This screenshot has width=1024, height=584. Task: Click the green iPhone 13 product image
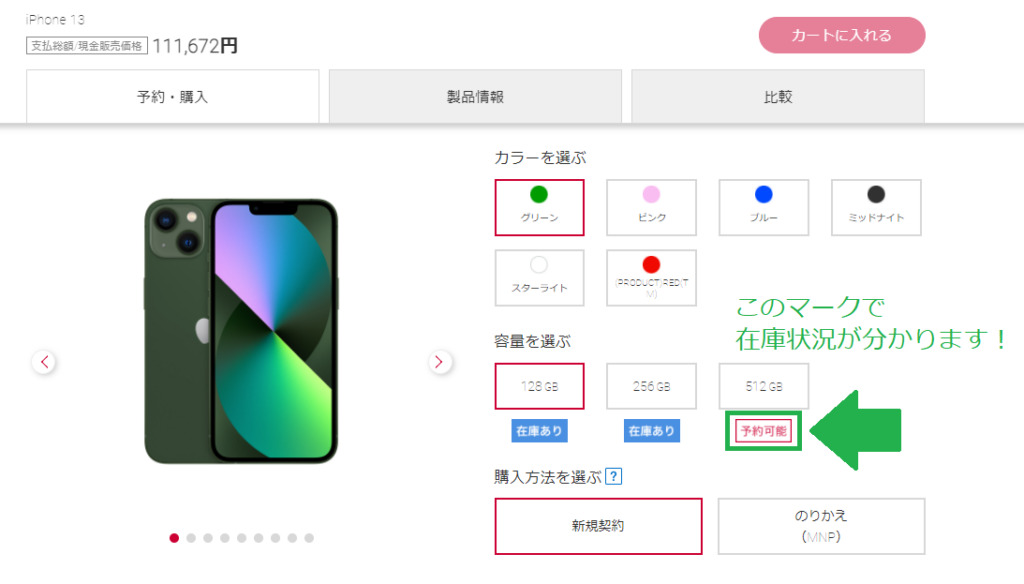[241, 331]
